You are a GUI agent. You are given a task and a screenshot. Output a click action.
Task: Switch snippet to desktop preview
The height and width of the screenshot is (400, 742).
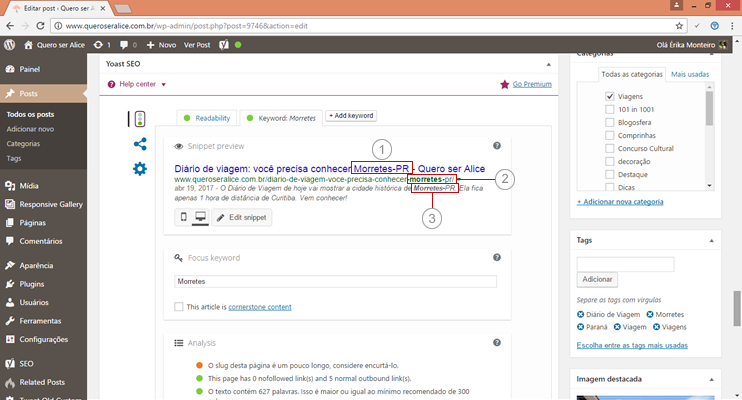[x=201, y=217]
